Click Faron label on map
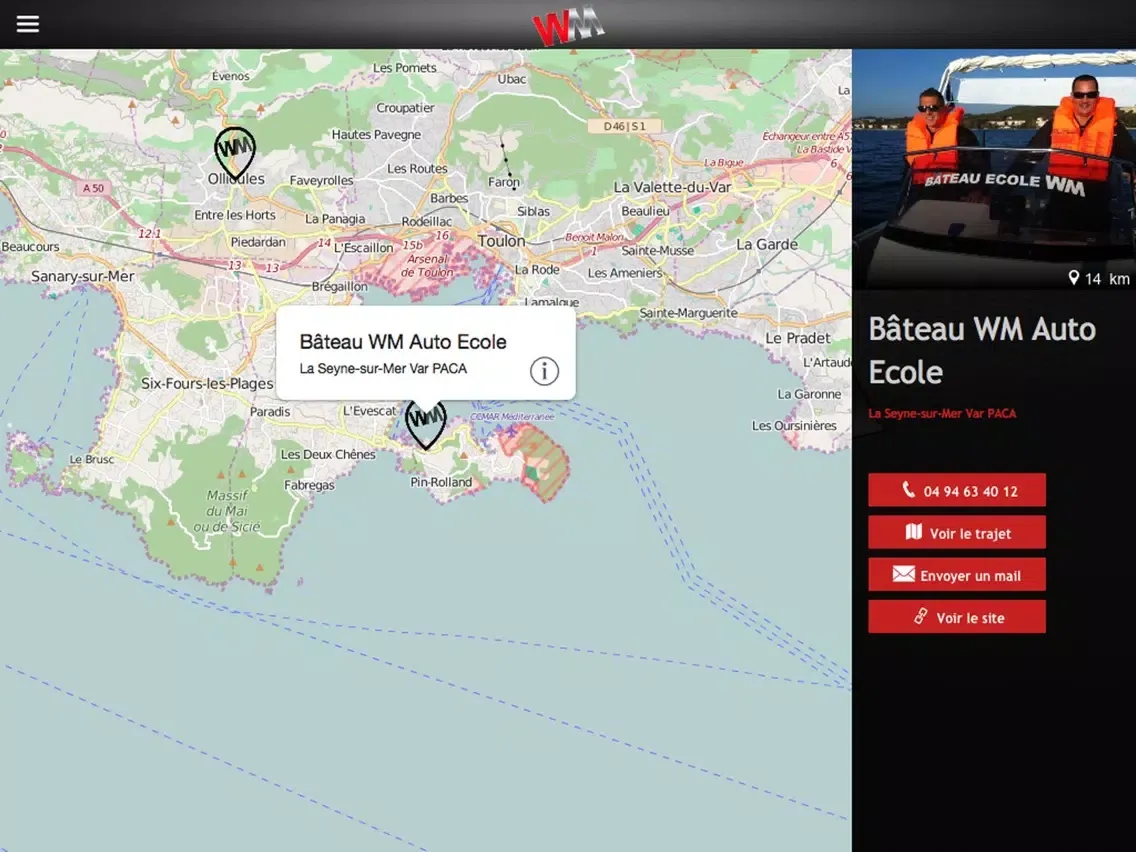This screenshot has height=852, width=1136. tap(504, 182)
